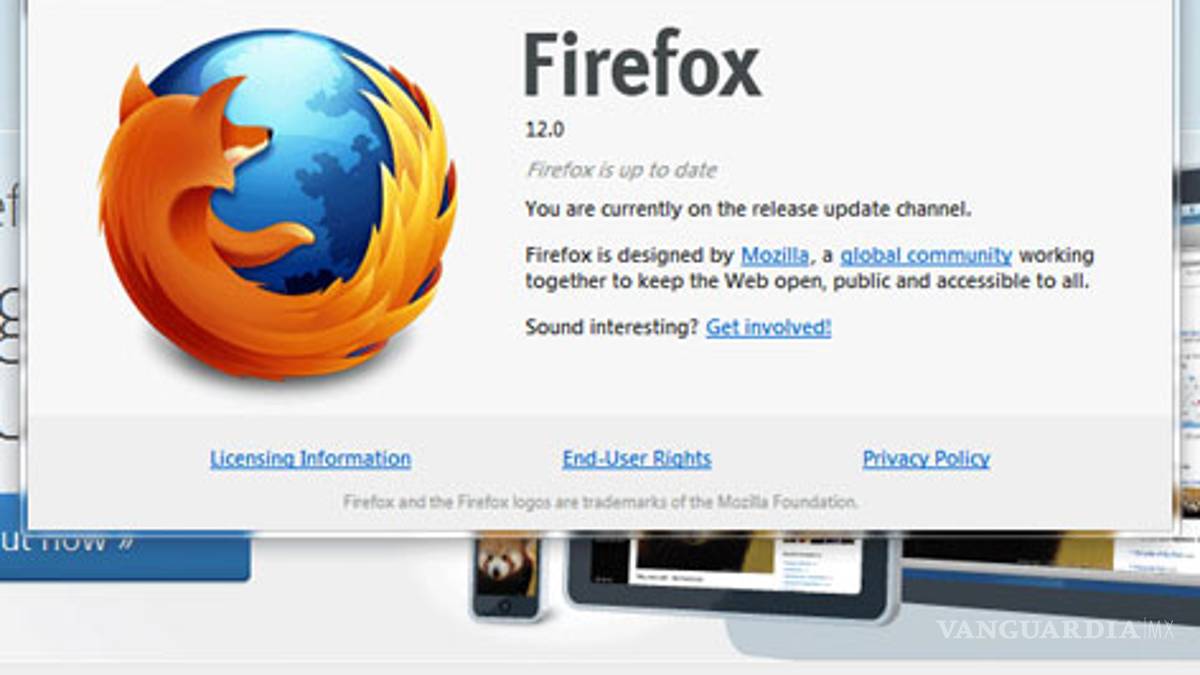Click the 'Sound interesting?' text

pyautogui.click(x=612, y=327)
